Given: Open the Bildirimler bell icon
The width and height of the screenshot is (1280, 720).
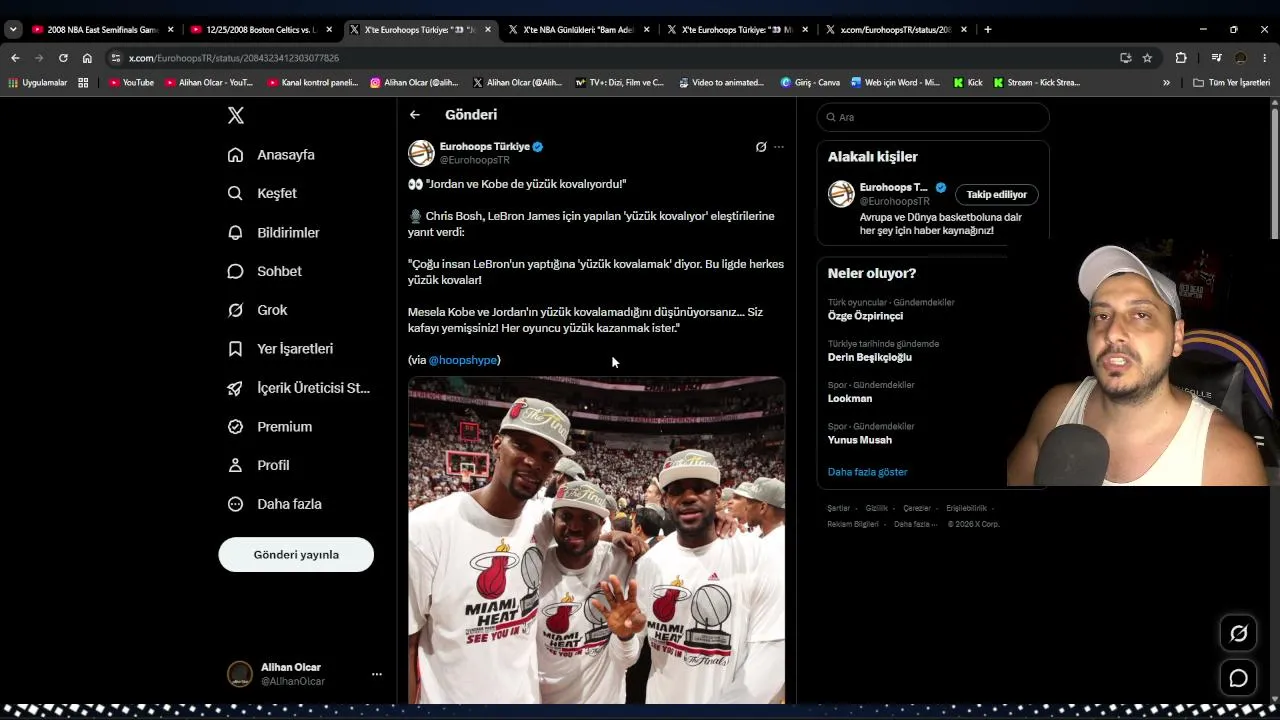Looking at the screenshot, I should [235, 232].
